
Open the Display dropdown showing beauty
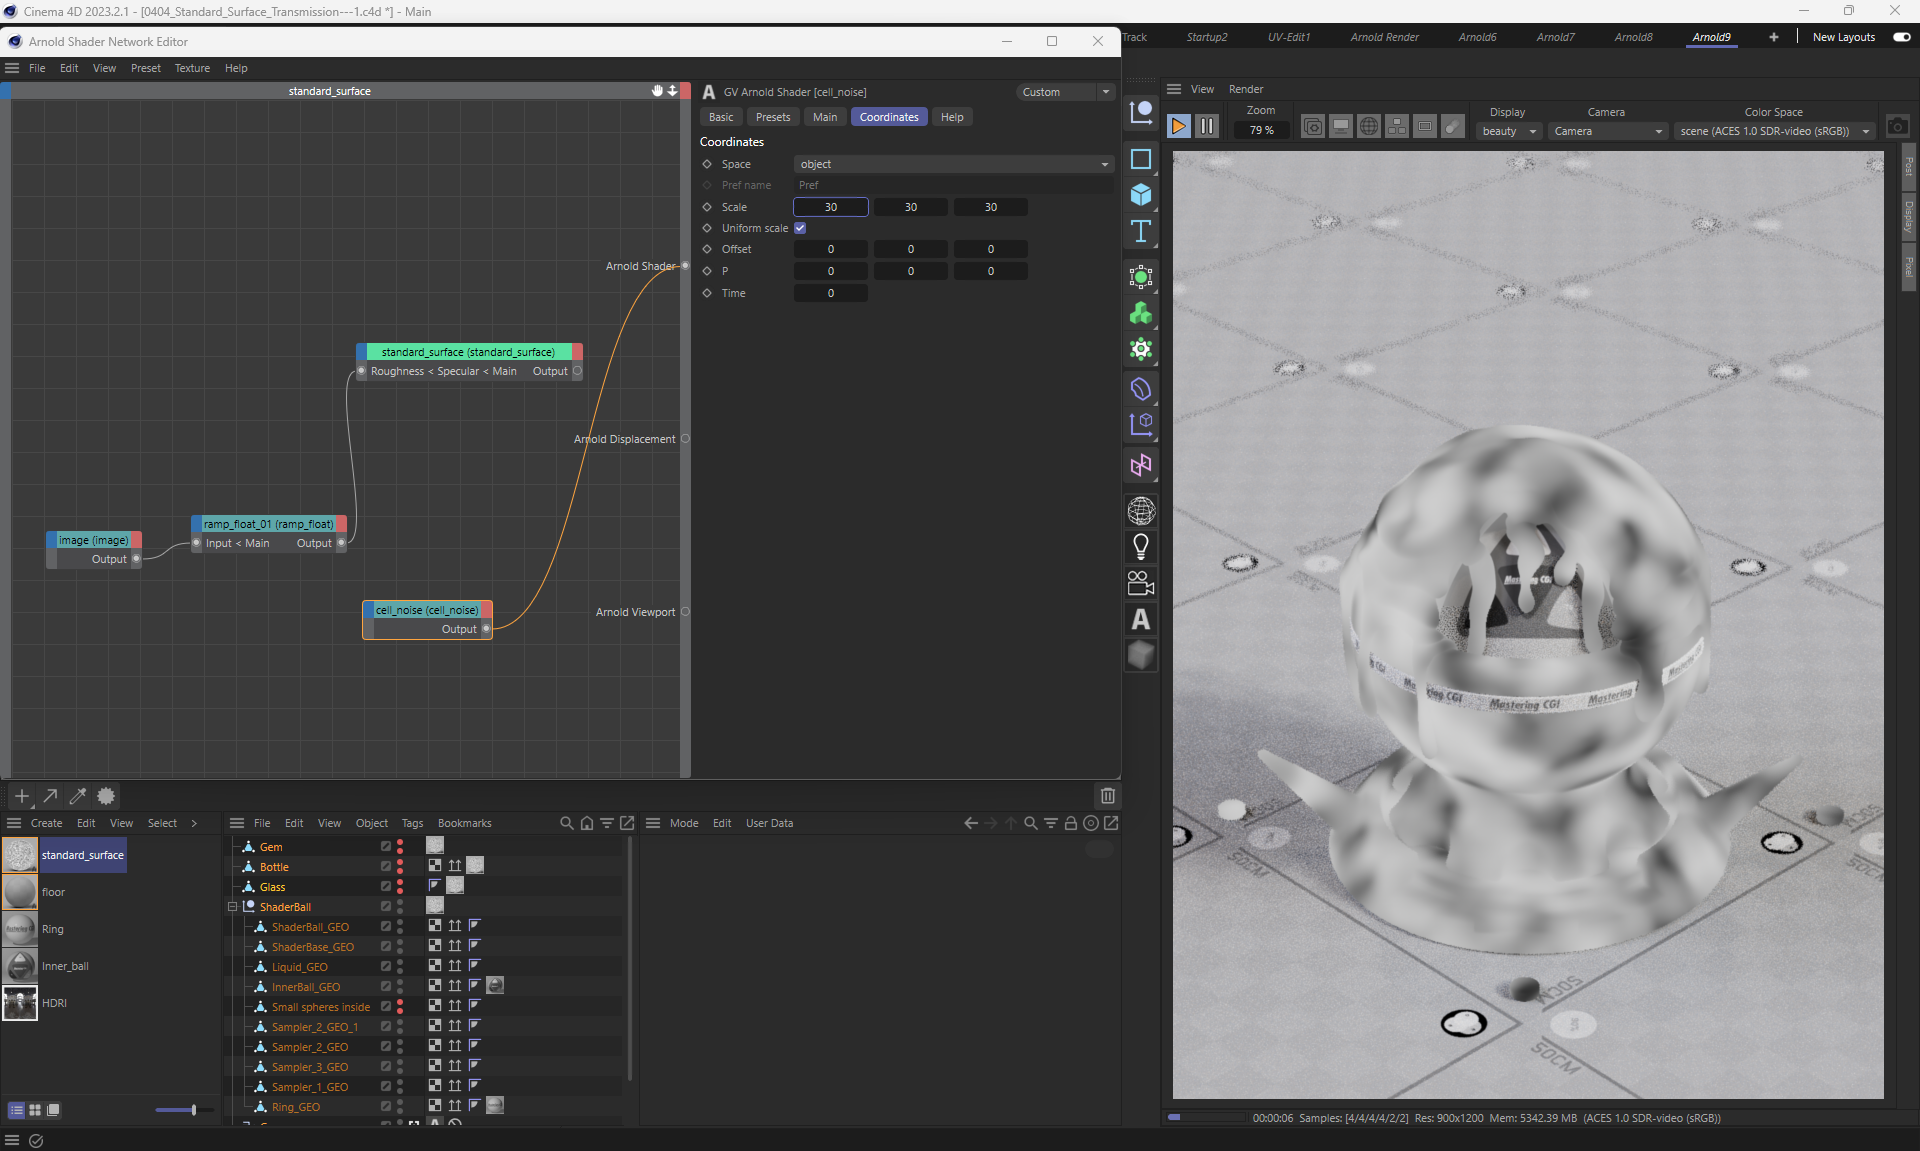[1508, 131]
